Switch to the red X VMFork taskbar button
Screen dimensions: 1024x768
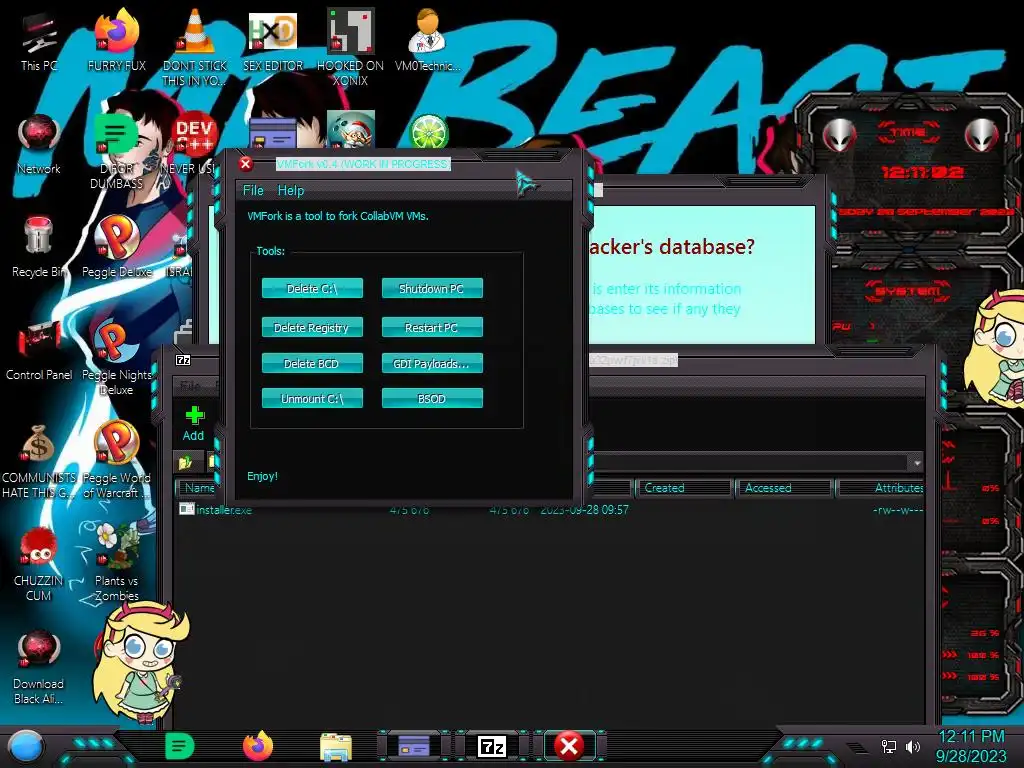tap(569, 746)
